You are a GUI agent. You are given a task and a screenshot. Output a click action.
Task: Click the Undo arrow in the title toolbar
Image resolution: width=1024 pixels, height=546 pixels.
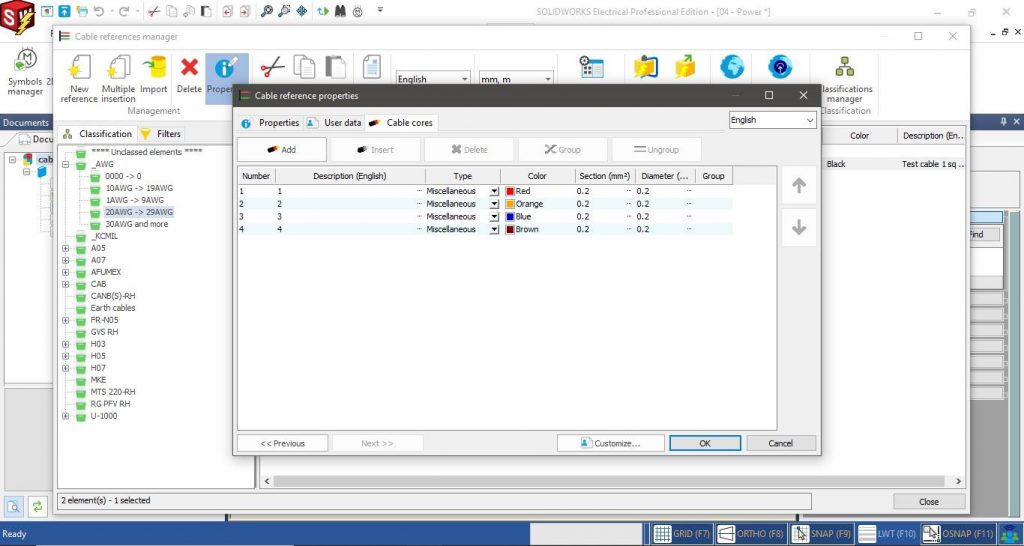click(99, 11)
